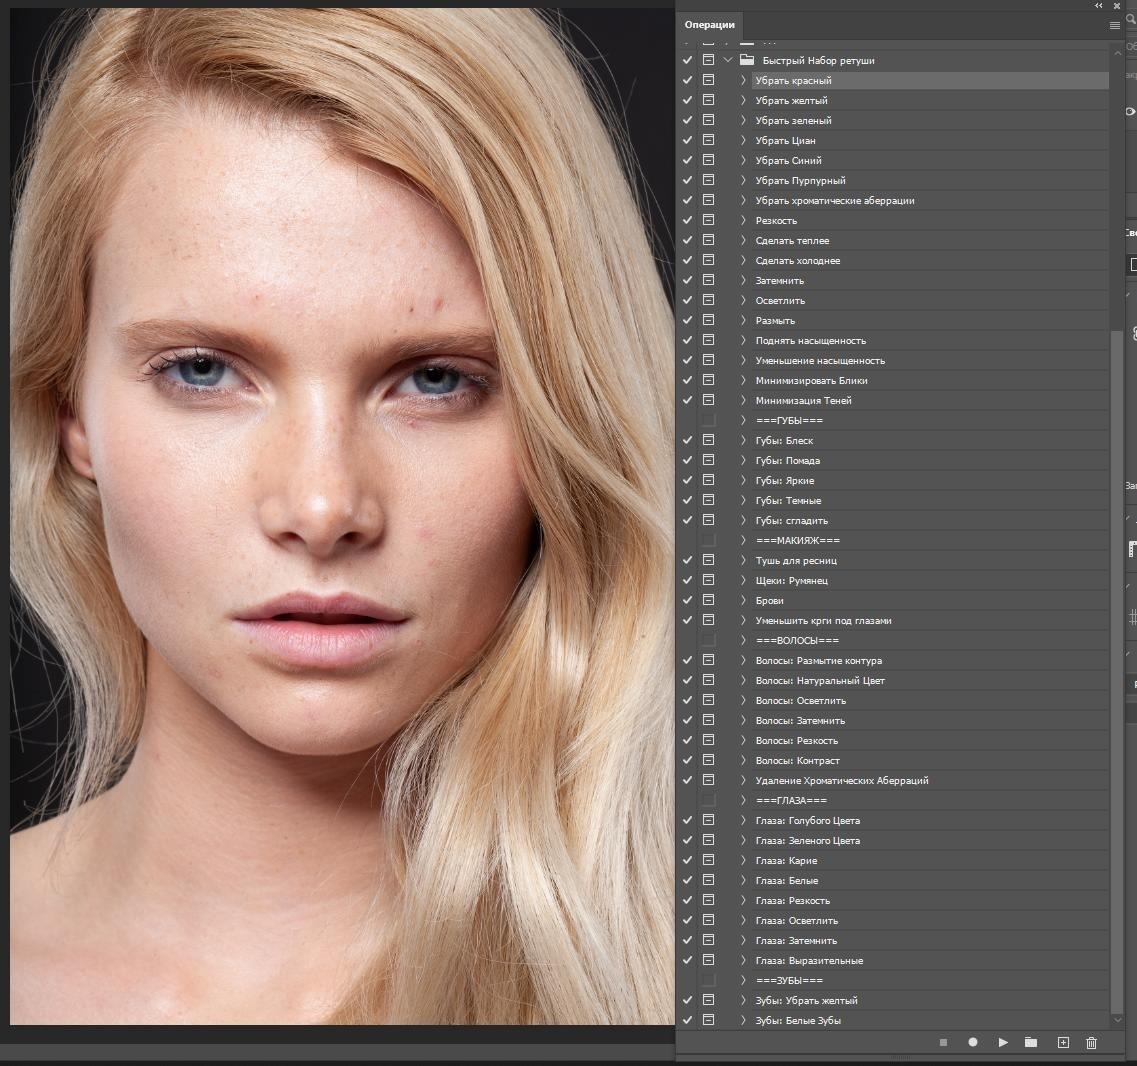The width and height of the screenshot is (1137, 1066).
Task: Select the Глаза: Осветлить action
Action: 930,920
